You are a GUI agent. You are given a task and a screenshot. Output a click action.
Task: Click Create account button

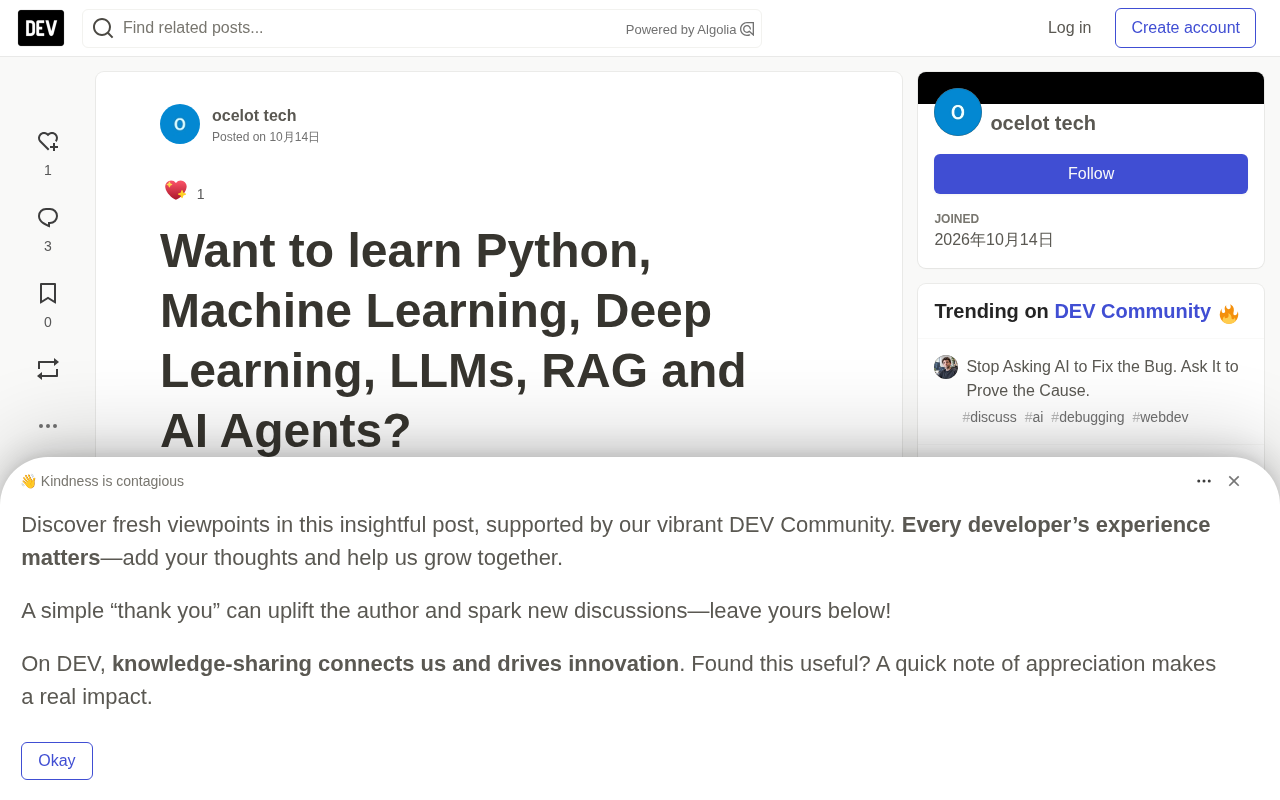(x=1185, y=28)
